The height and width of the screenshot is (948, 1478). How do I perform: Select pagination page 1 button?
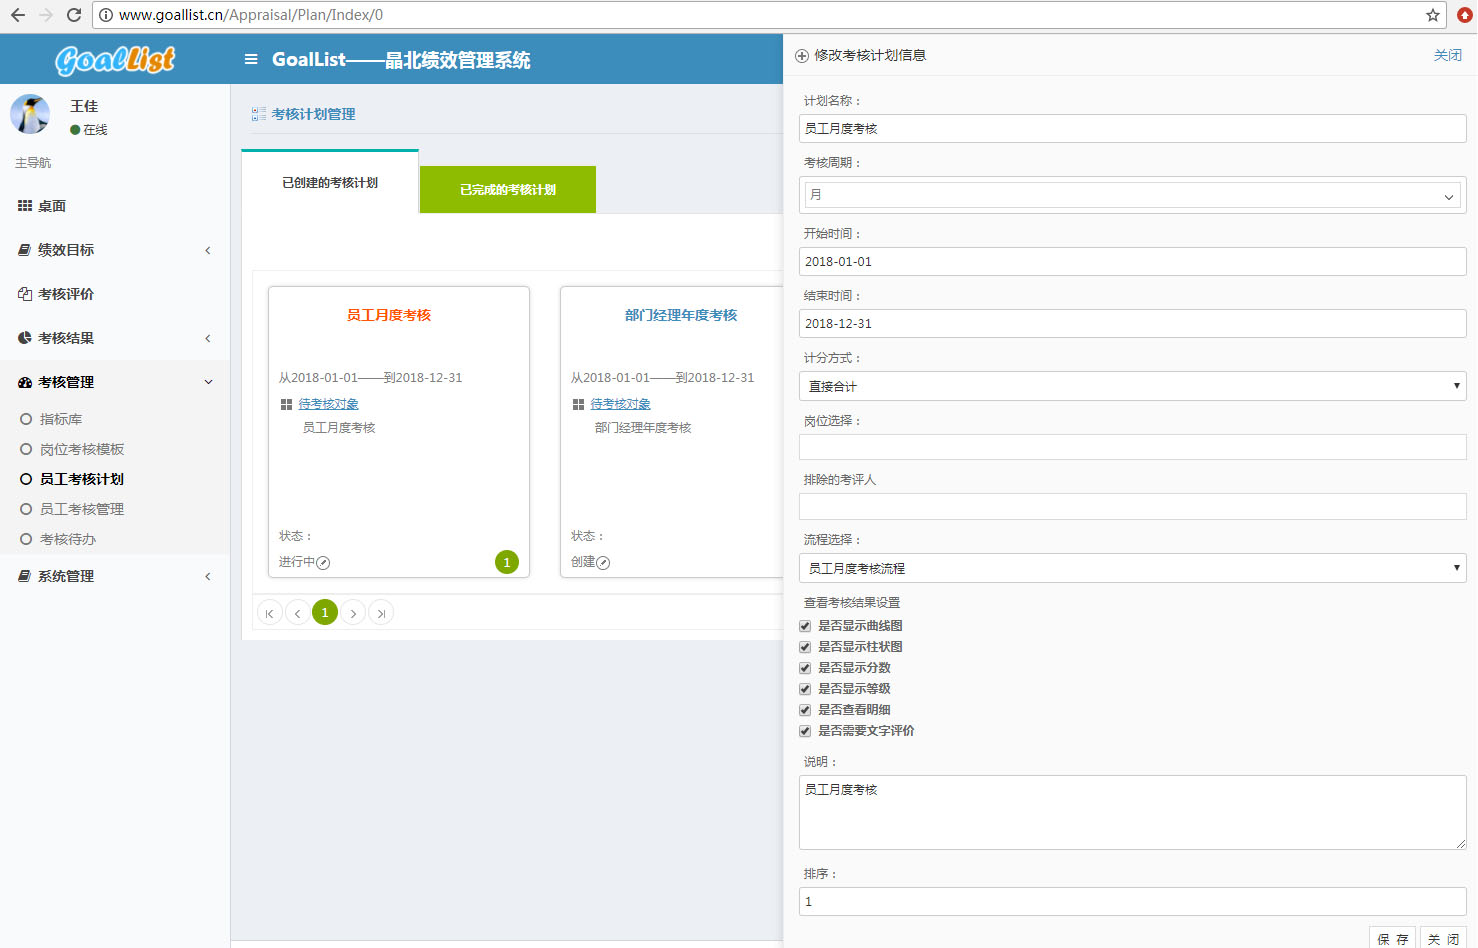click(325, 613)
